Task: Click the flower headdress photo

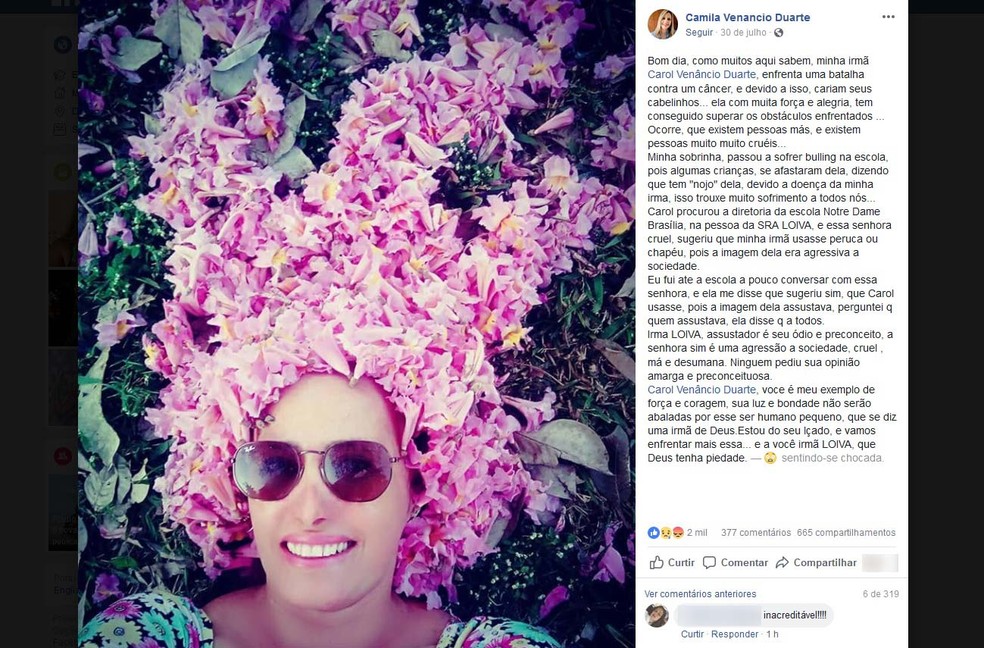Action: [x=356, y=324]
